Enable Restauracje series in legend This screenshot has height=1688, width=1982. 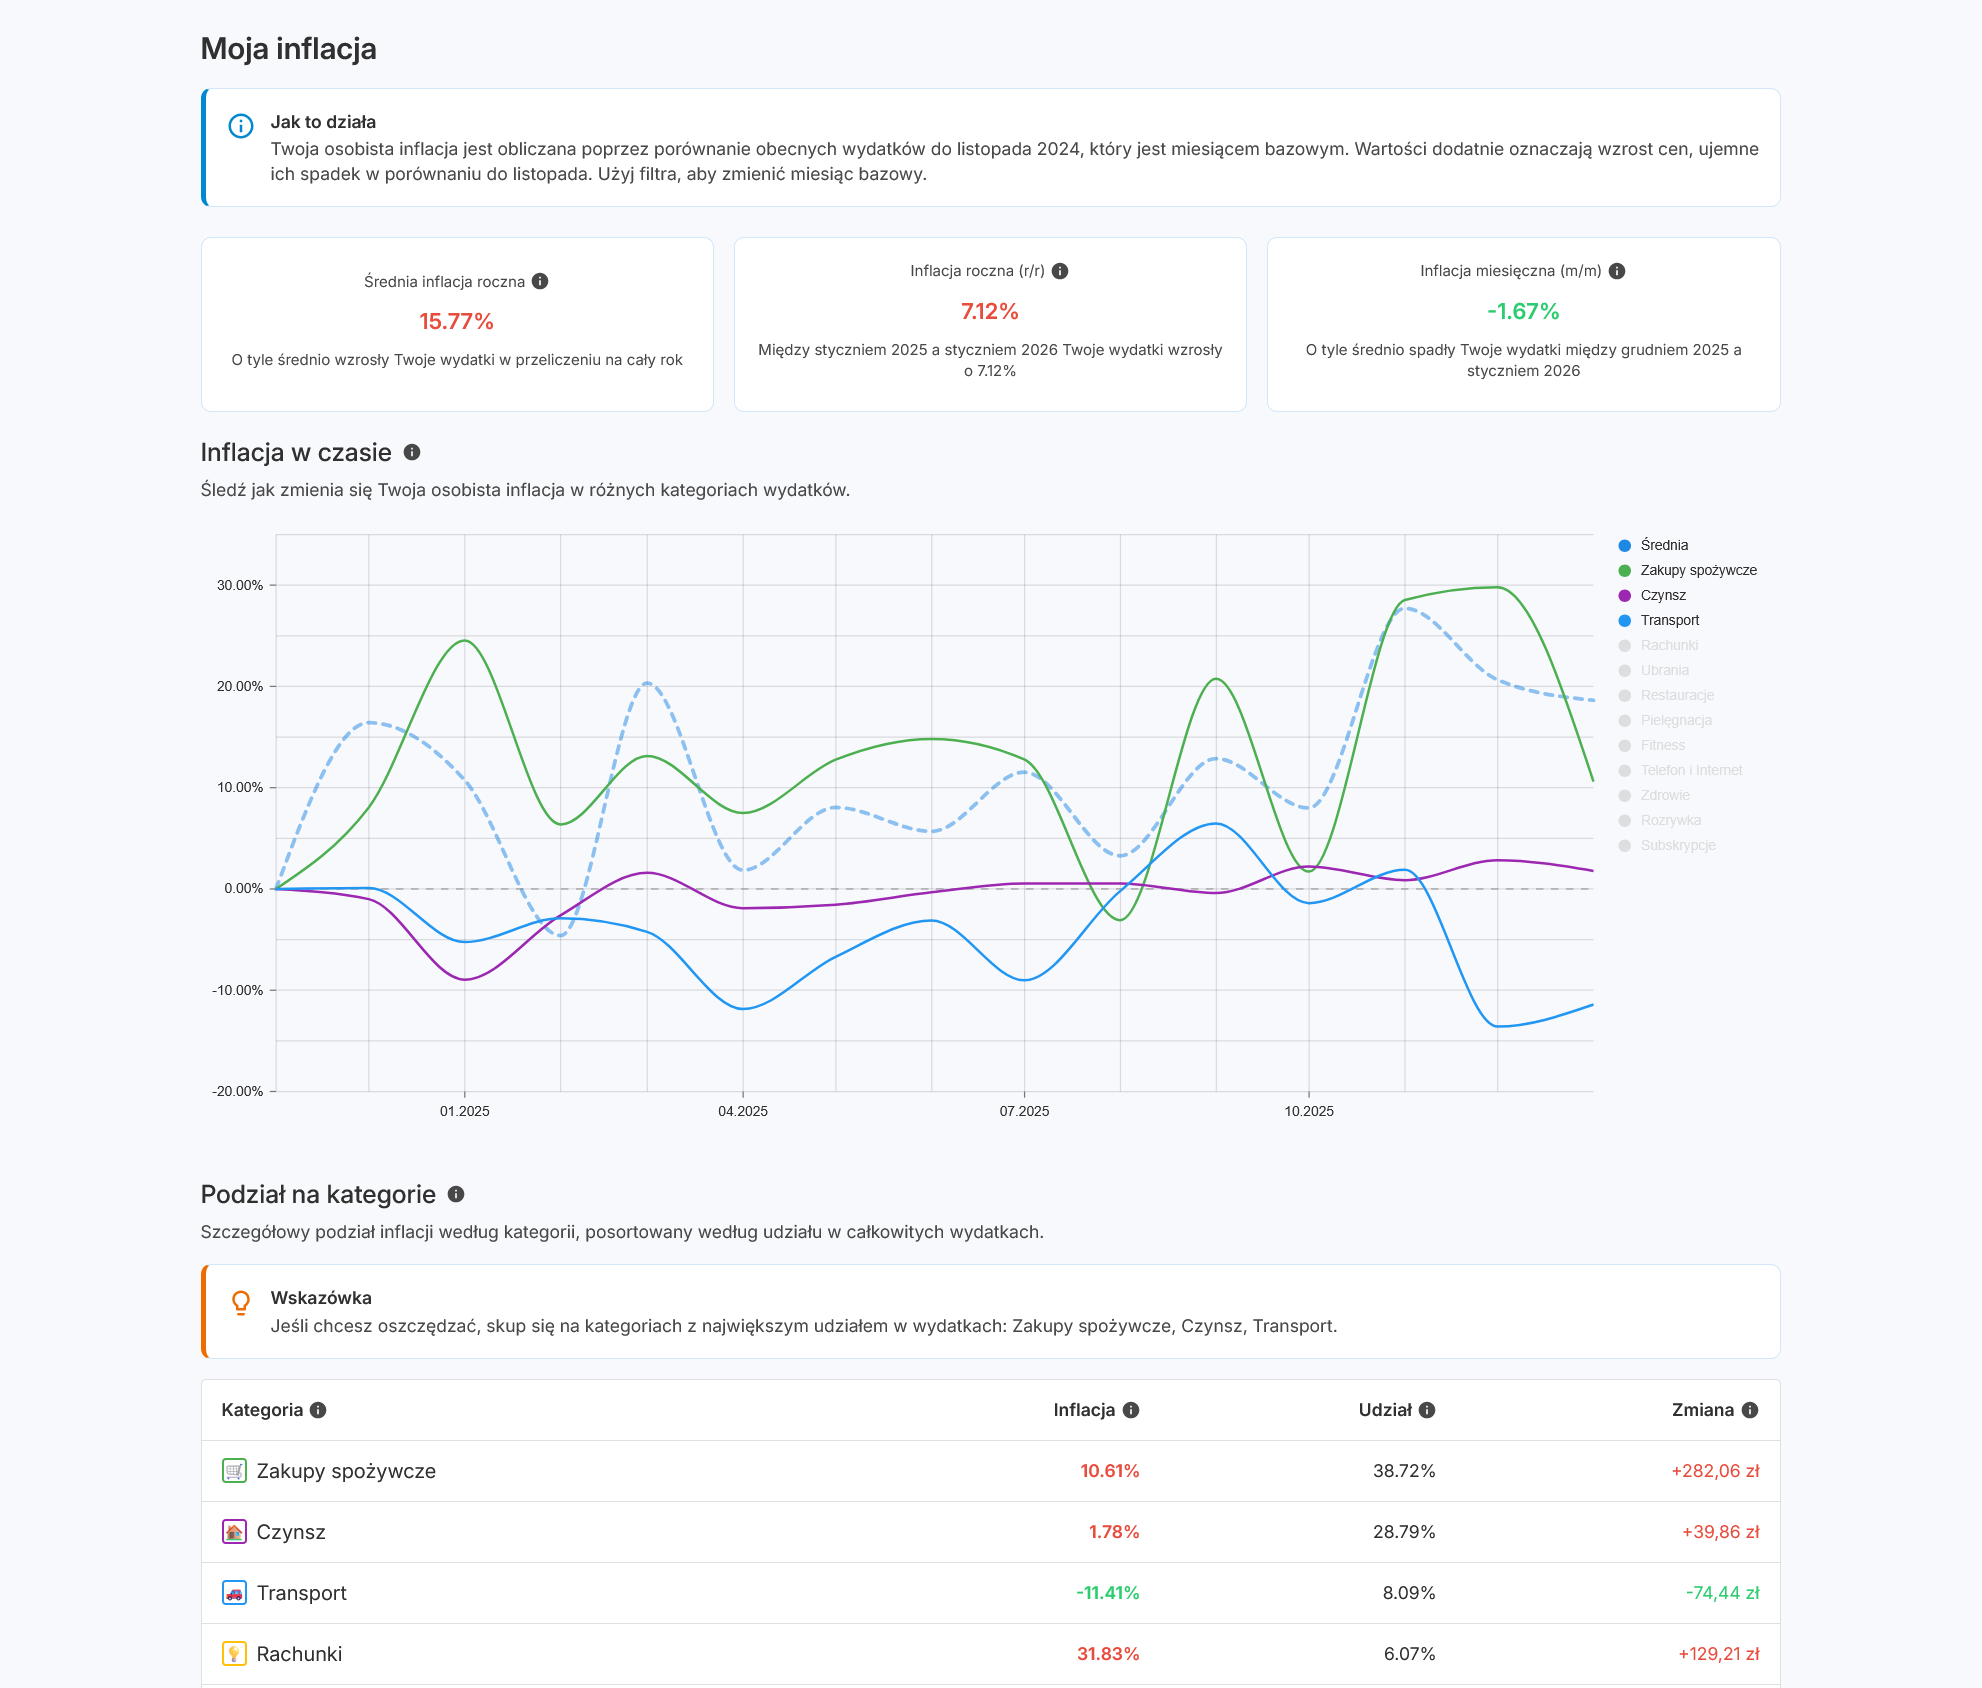[1677, 695]
